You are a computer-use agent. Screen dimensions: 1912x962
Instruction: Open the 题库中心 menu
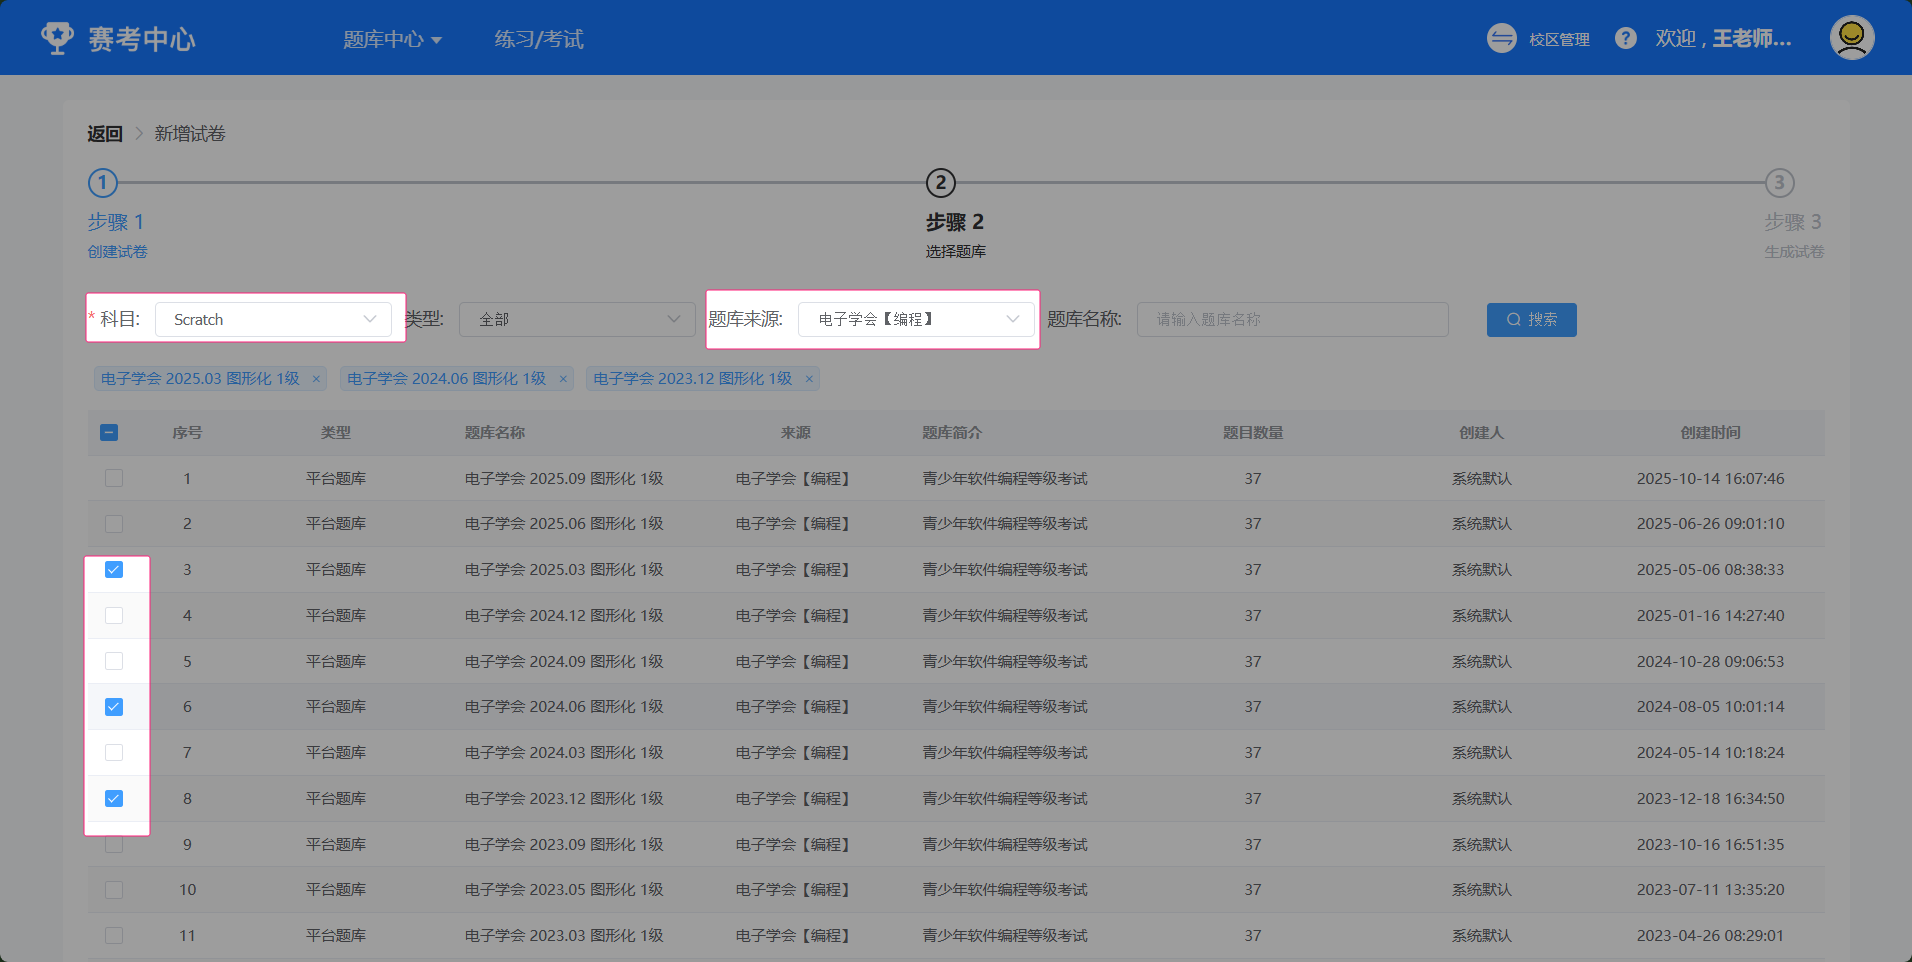click(x=392, y=39)
